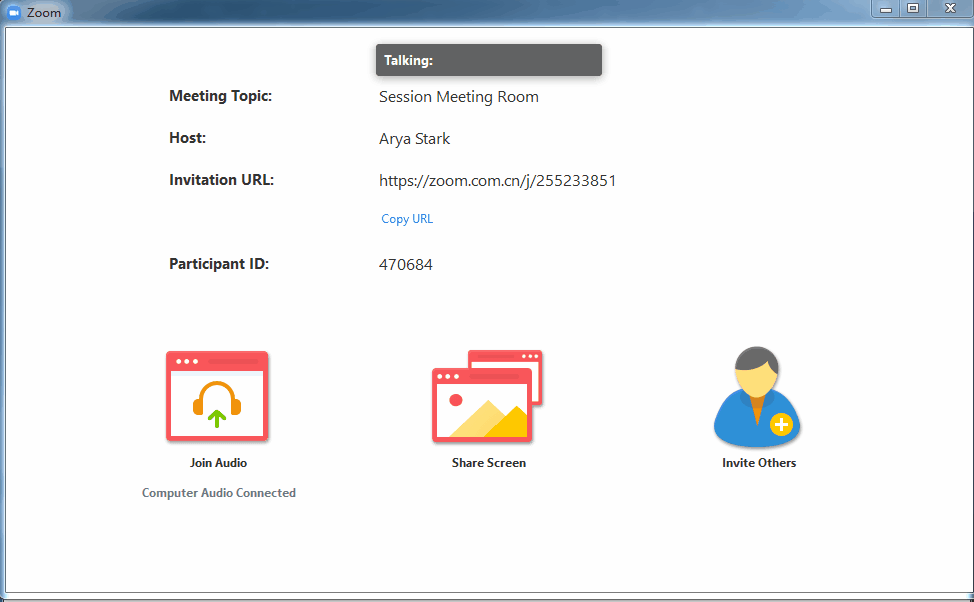Image resolution: width=974 pixels, height=602 pixels.
Task: Maximize the Zoom window
Action: pos(913,9)
